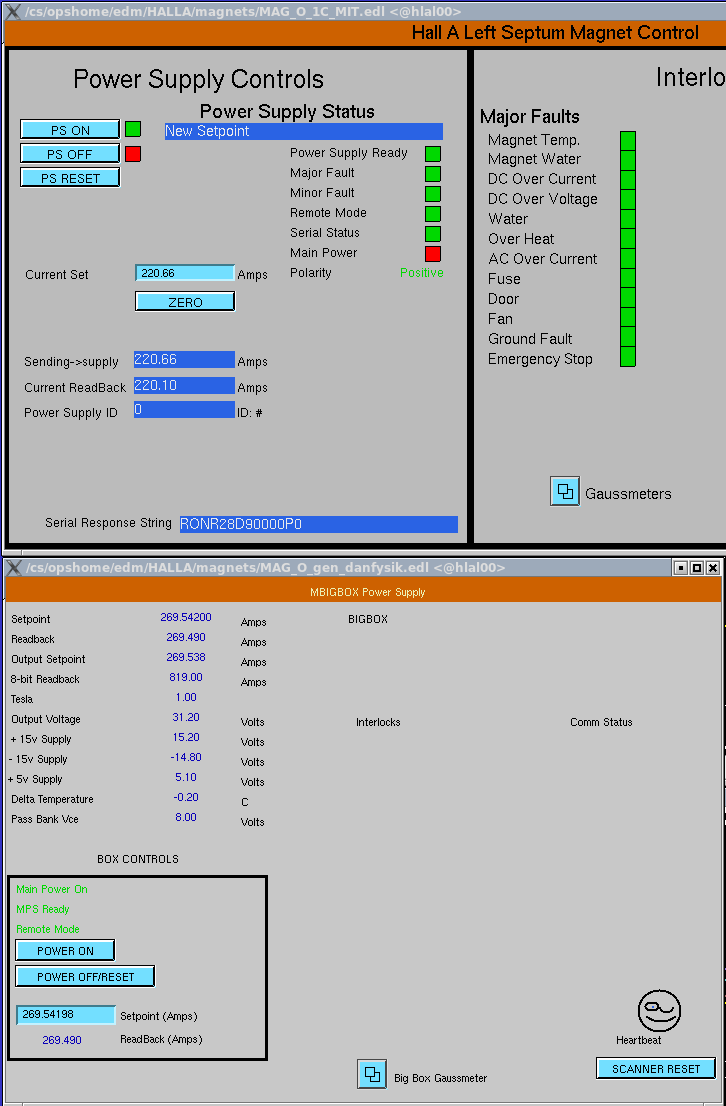Click the Remote Mode text in Box Controls
The width and height of the screenshot is (726, 1106).
47,929
